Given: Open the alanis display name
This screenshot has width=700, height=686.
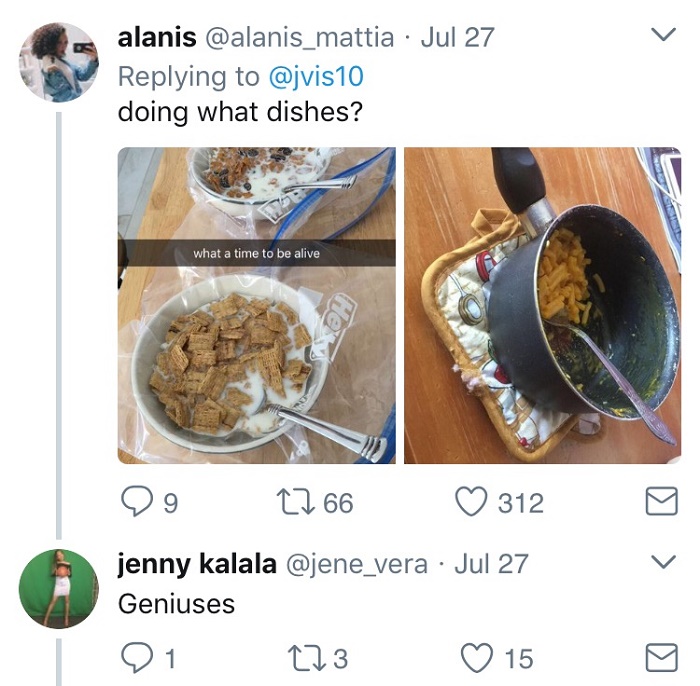Looking at the screenshot, I should (x=157, y=38).
